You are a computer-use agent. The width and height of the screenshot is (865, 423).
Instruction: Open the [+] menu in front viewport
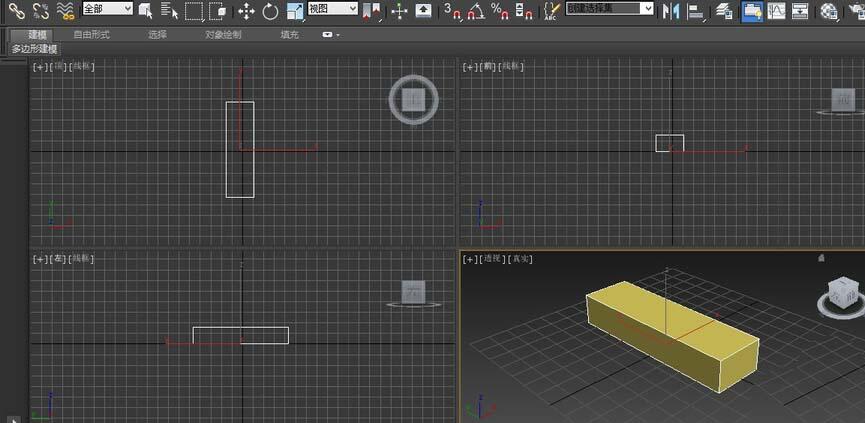coord(470,67)
